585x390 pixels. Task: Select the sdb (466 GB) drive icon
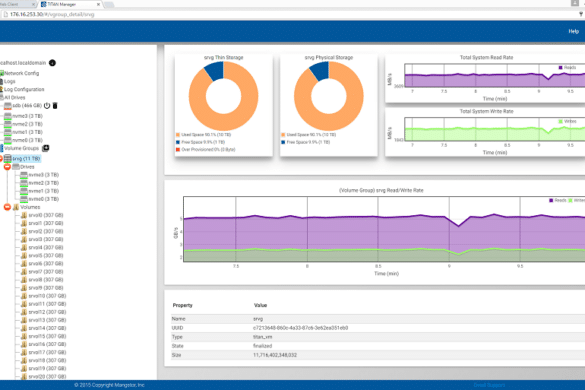click(x=7, y=106)
